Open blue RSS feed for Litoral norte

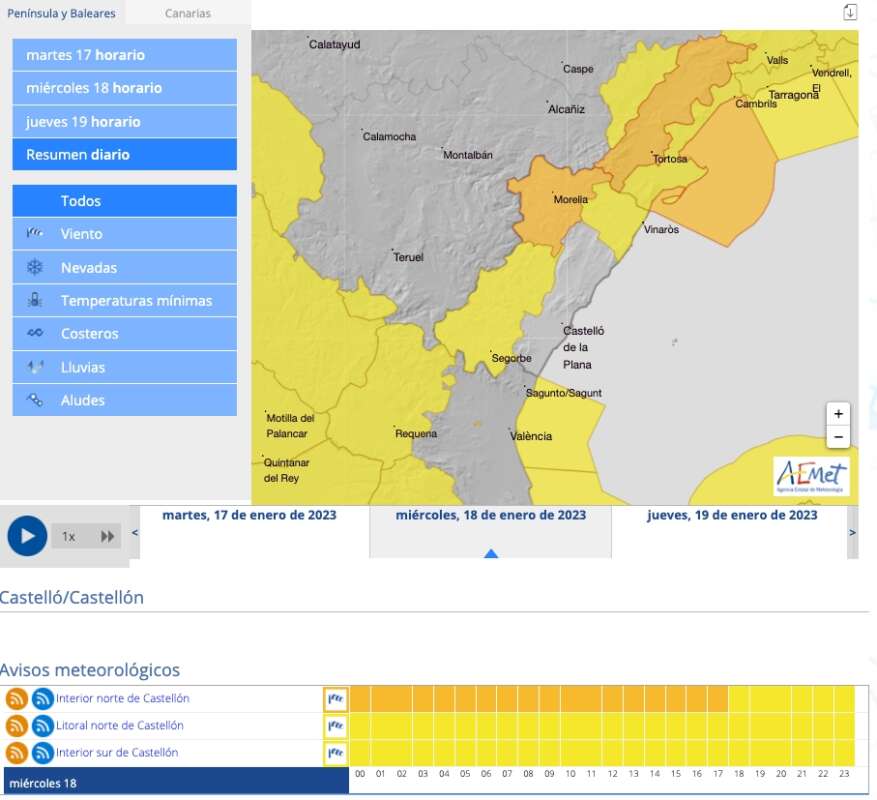click(42, 726)
